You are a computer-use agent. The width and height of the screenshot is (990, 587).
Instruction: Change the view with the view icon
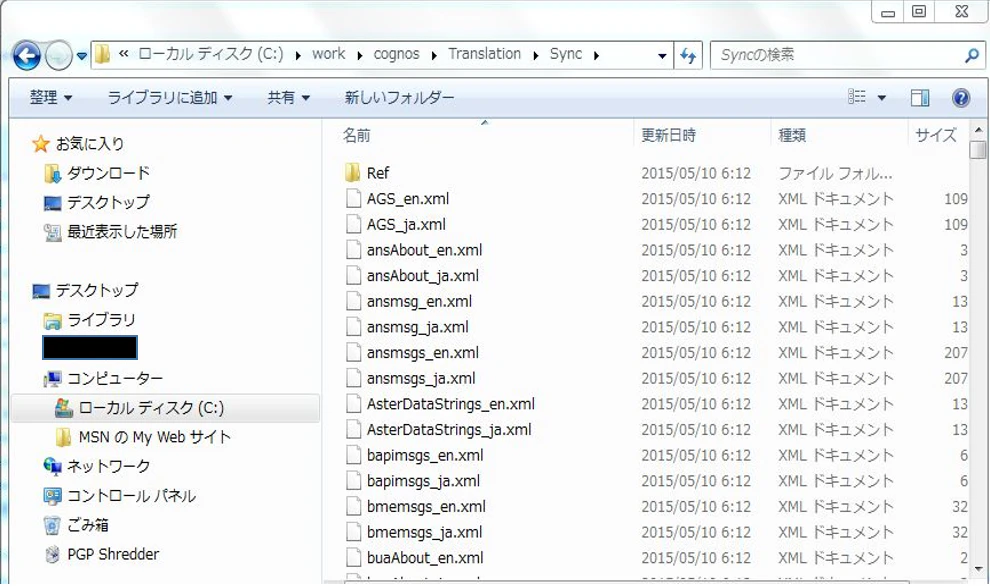point(857,97)
